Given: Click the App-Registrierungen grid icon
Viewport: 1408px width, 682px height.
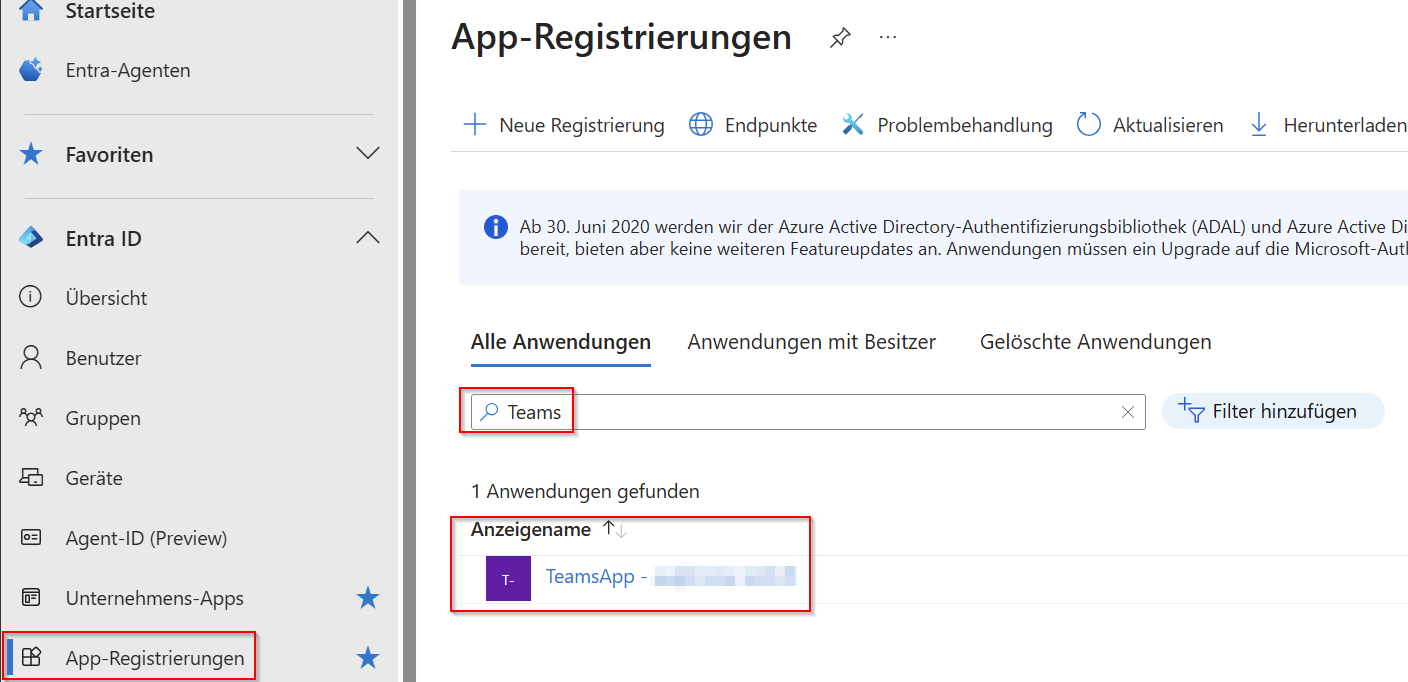Looking at the screenshot, I should coord(31,657).
